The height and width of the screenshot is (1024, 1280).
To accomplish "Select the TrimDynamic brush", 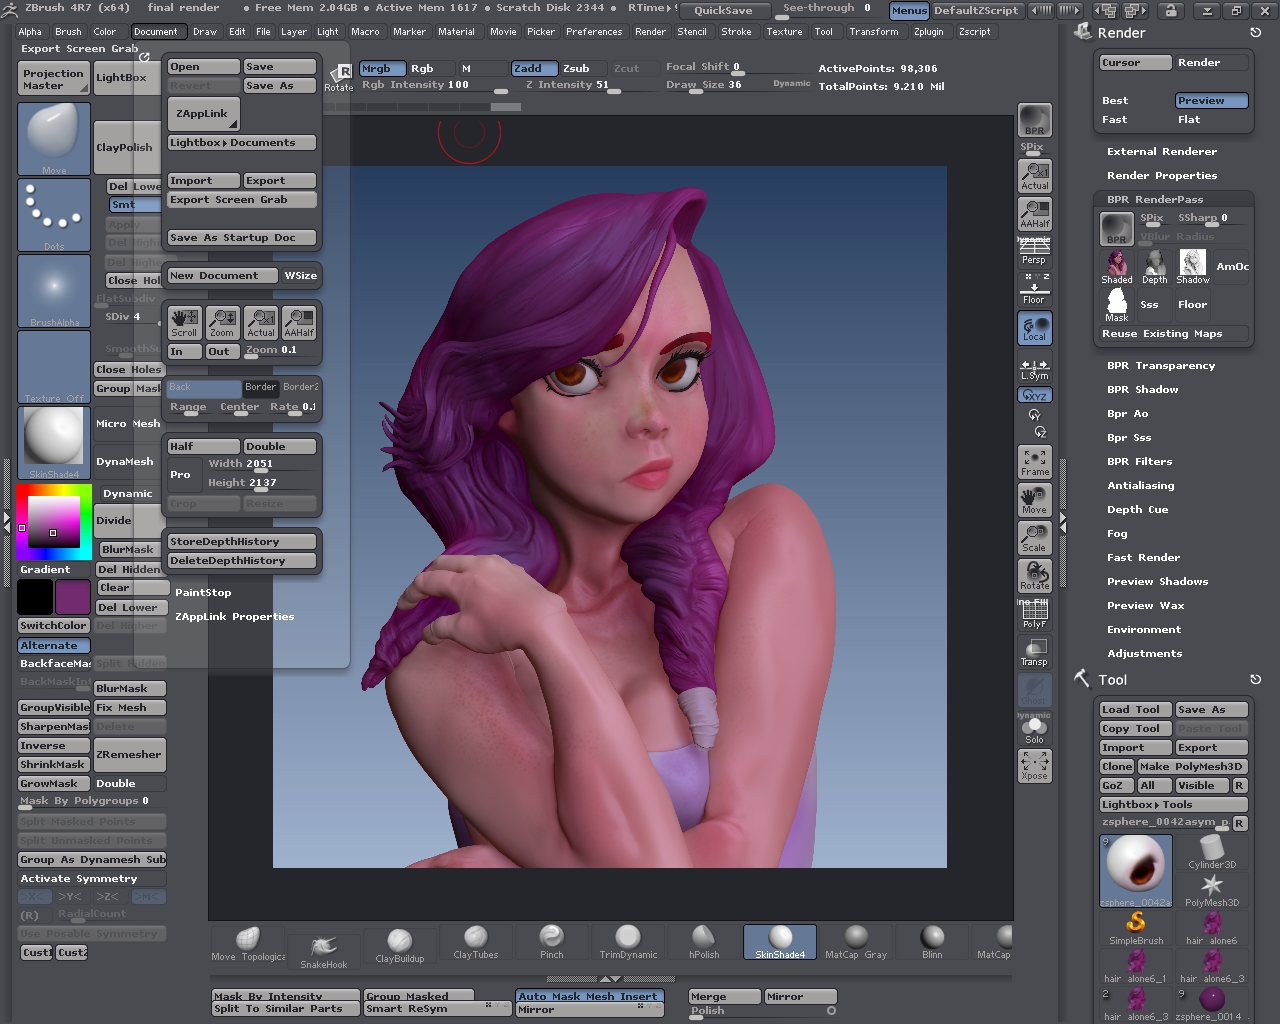I will pos(628,942).
